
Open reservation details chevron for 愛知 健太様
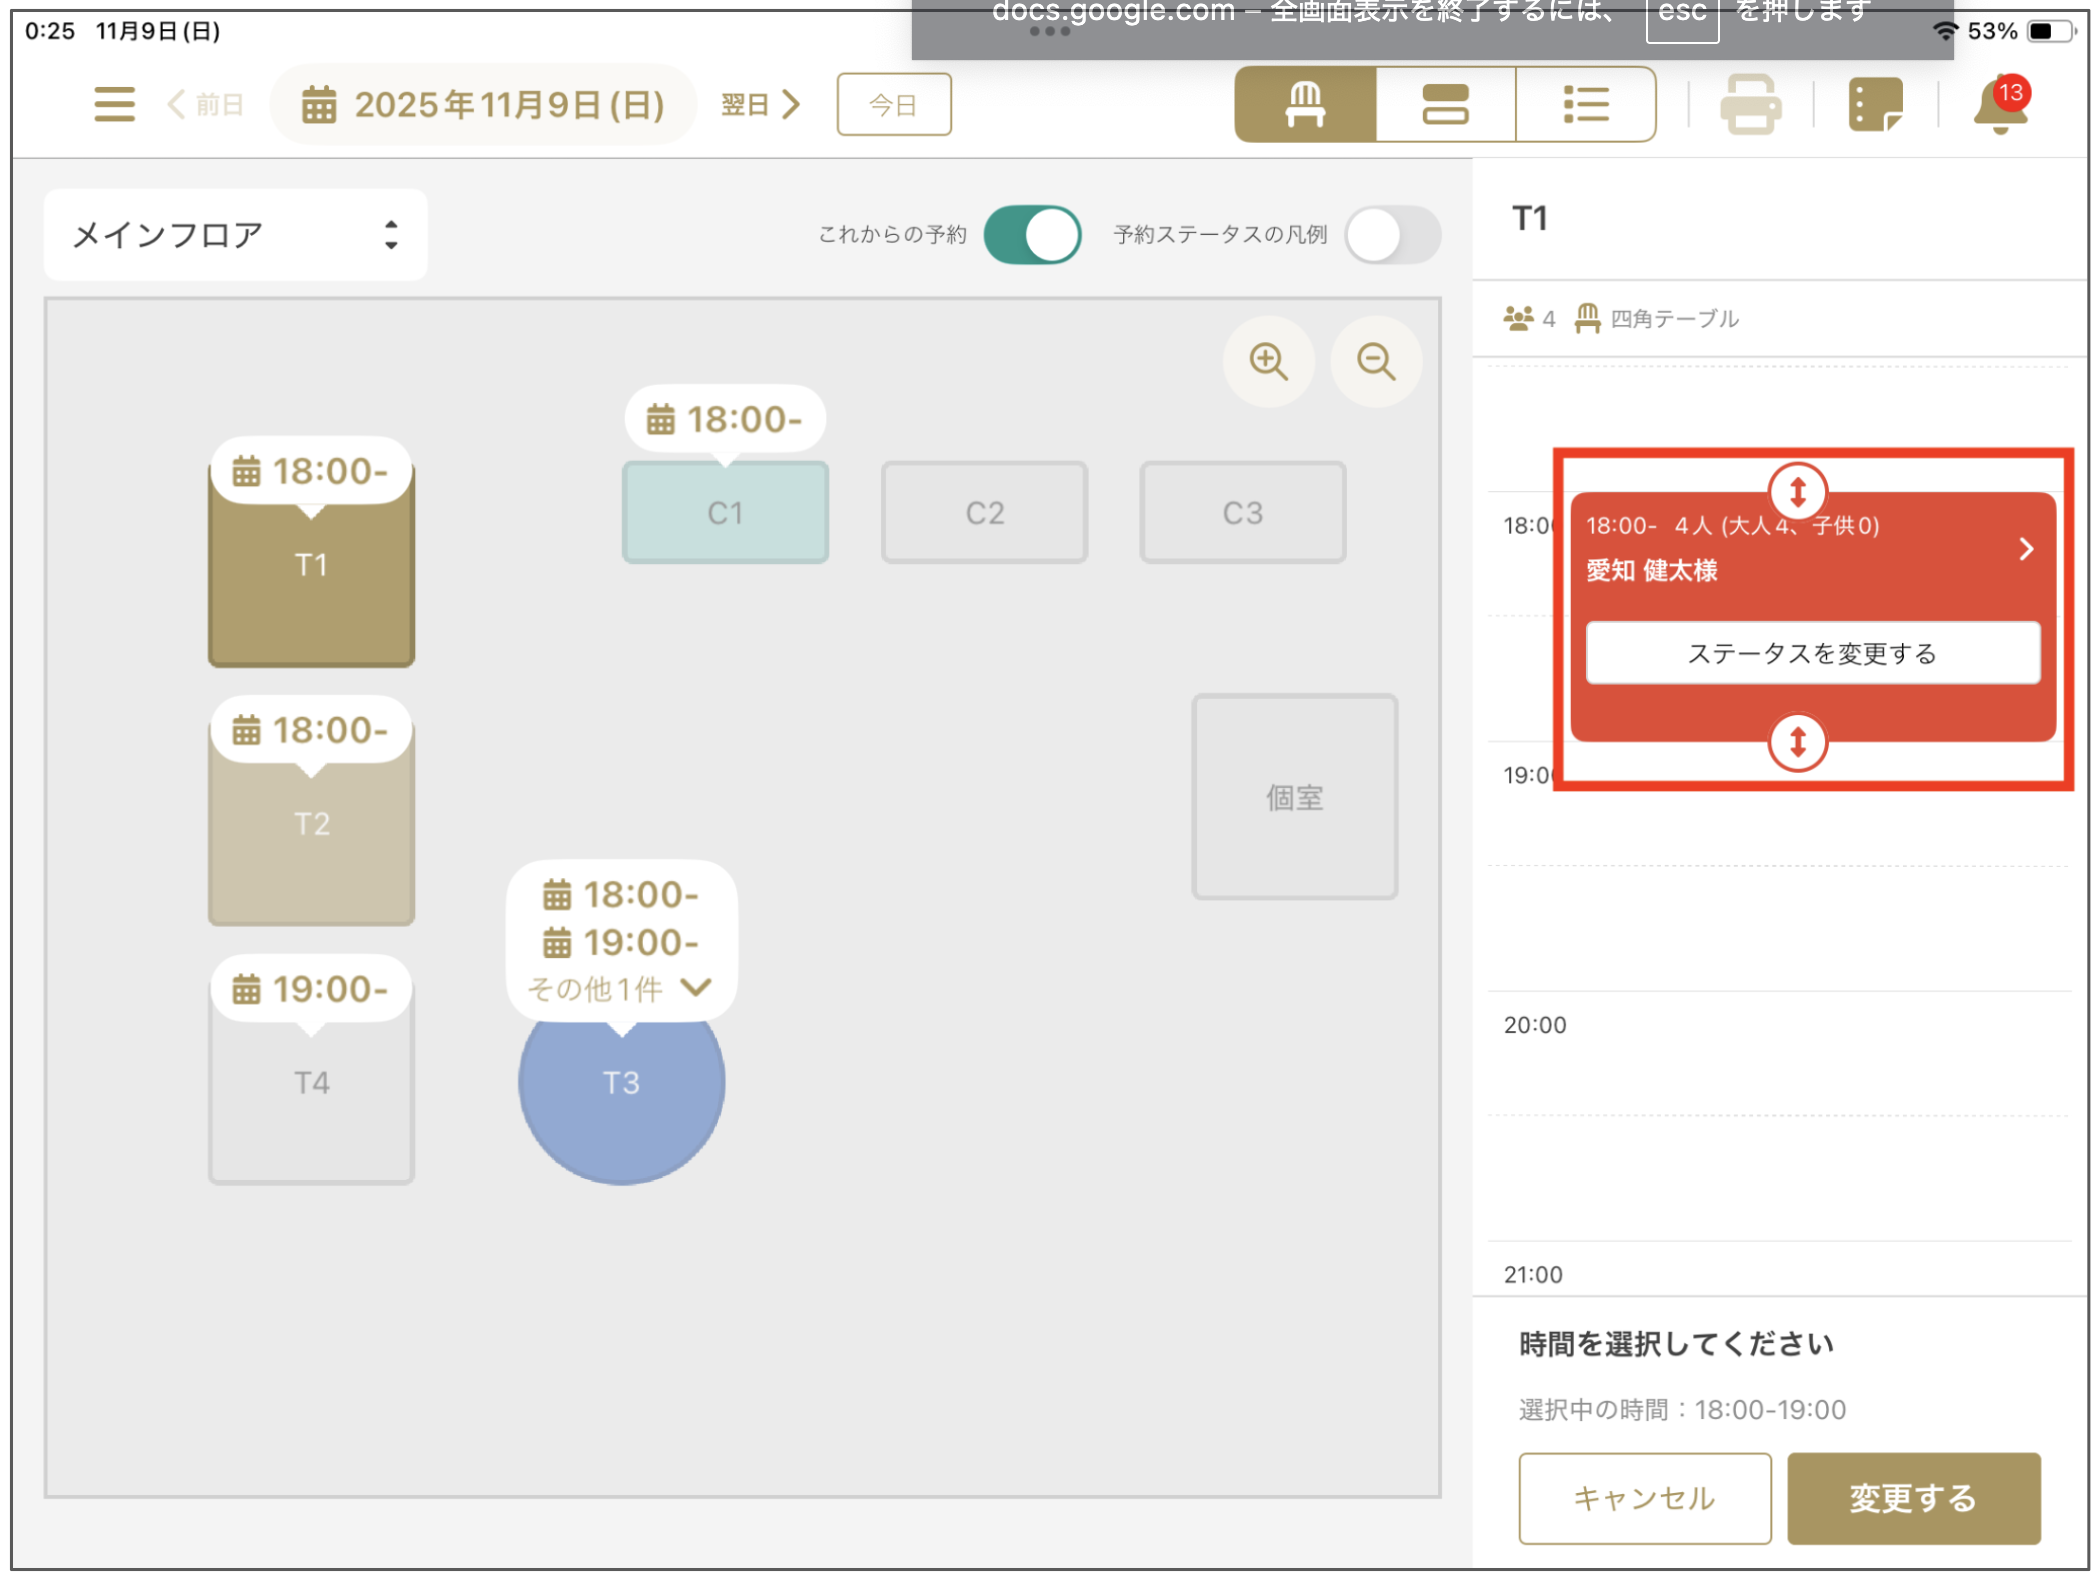click(x=2025, y=548)
